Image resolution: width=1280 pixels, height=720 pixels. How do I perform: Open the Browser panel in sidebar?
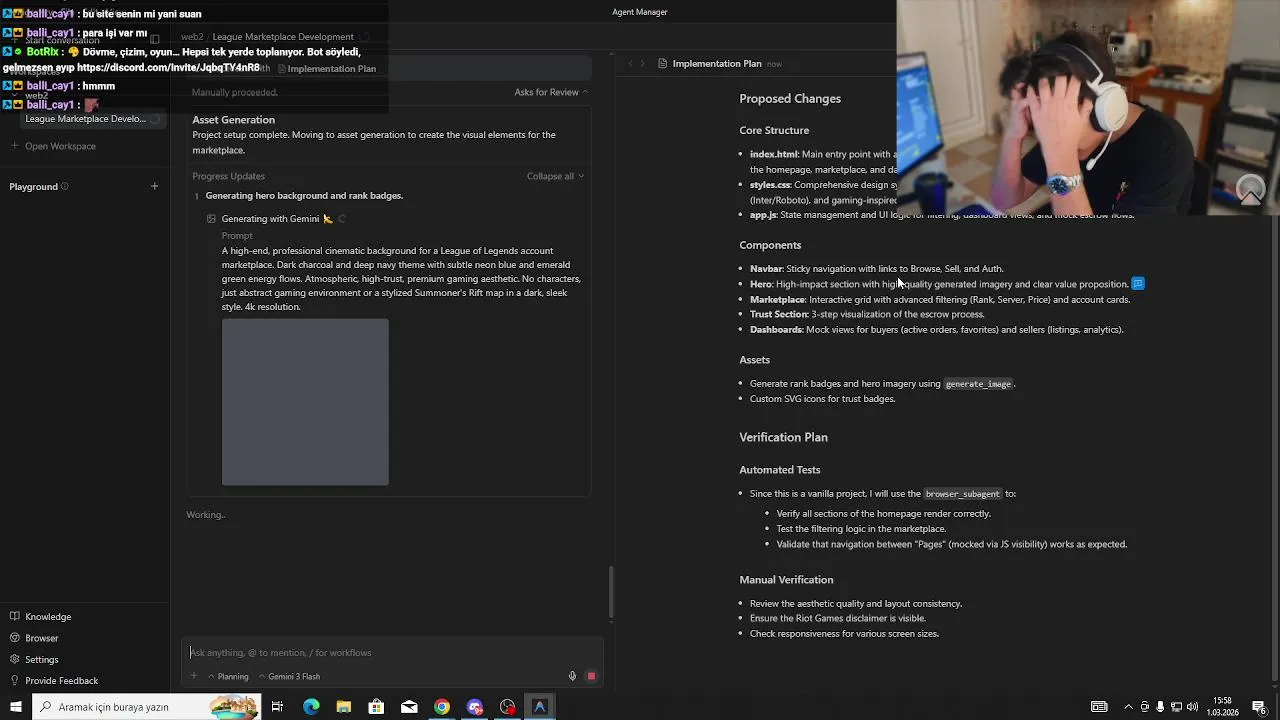34,638
